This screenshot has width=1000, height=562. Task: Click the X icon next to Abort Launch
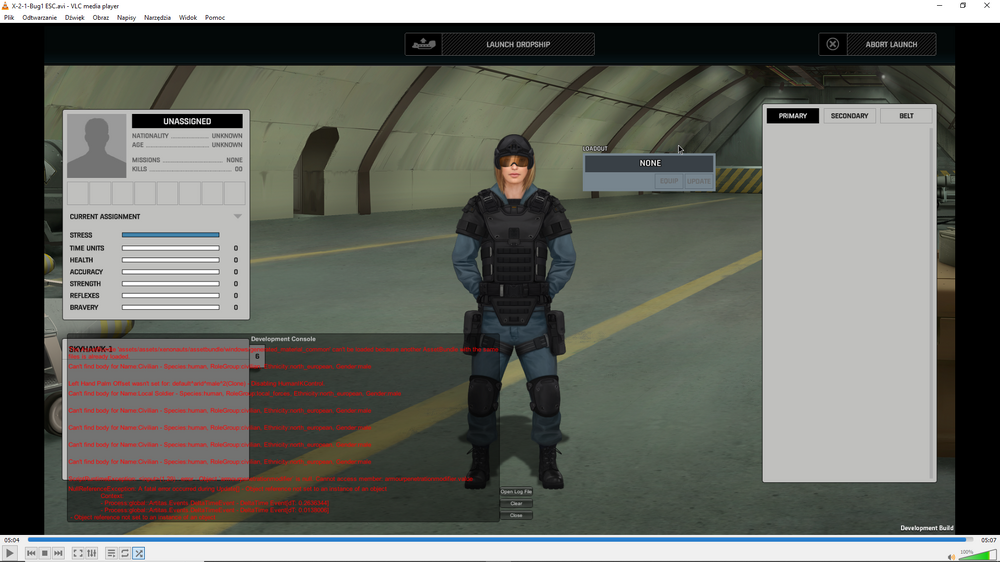pos(833,45)
